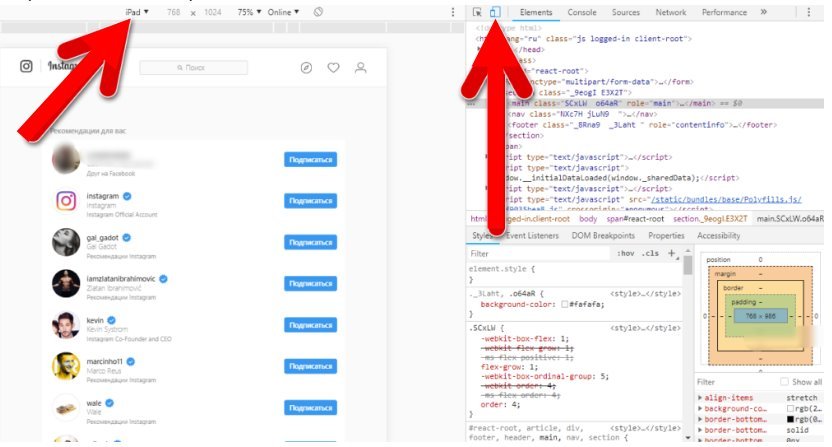This screenshot has height=447, width=832.
Task: Click the verified badge beside instagram
Action: click(127, 196)
